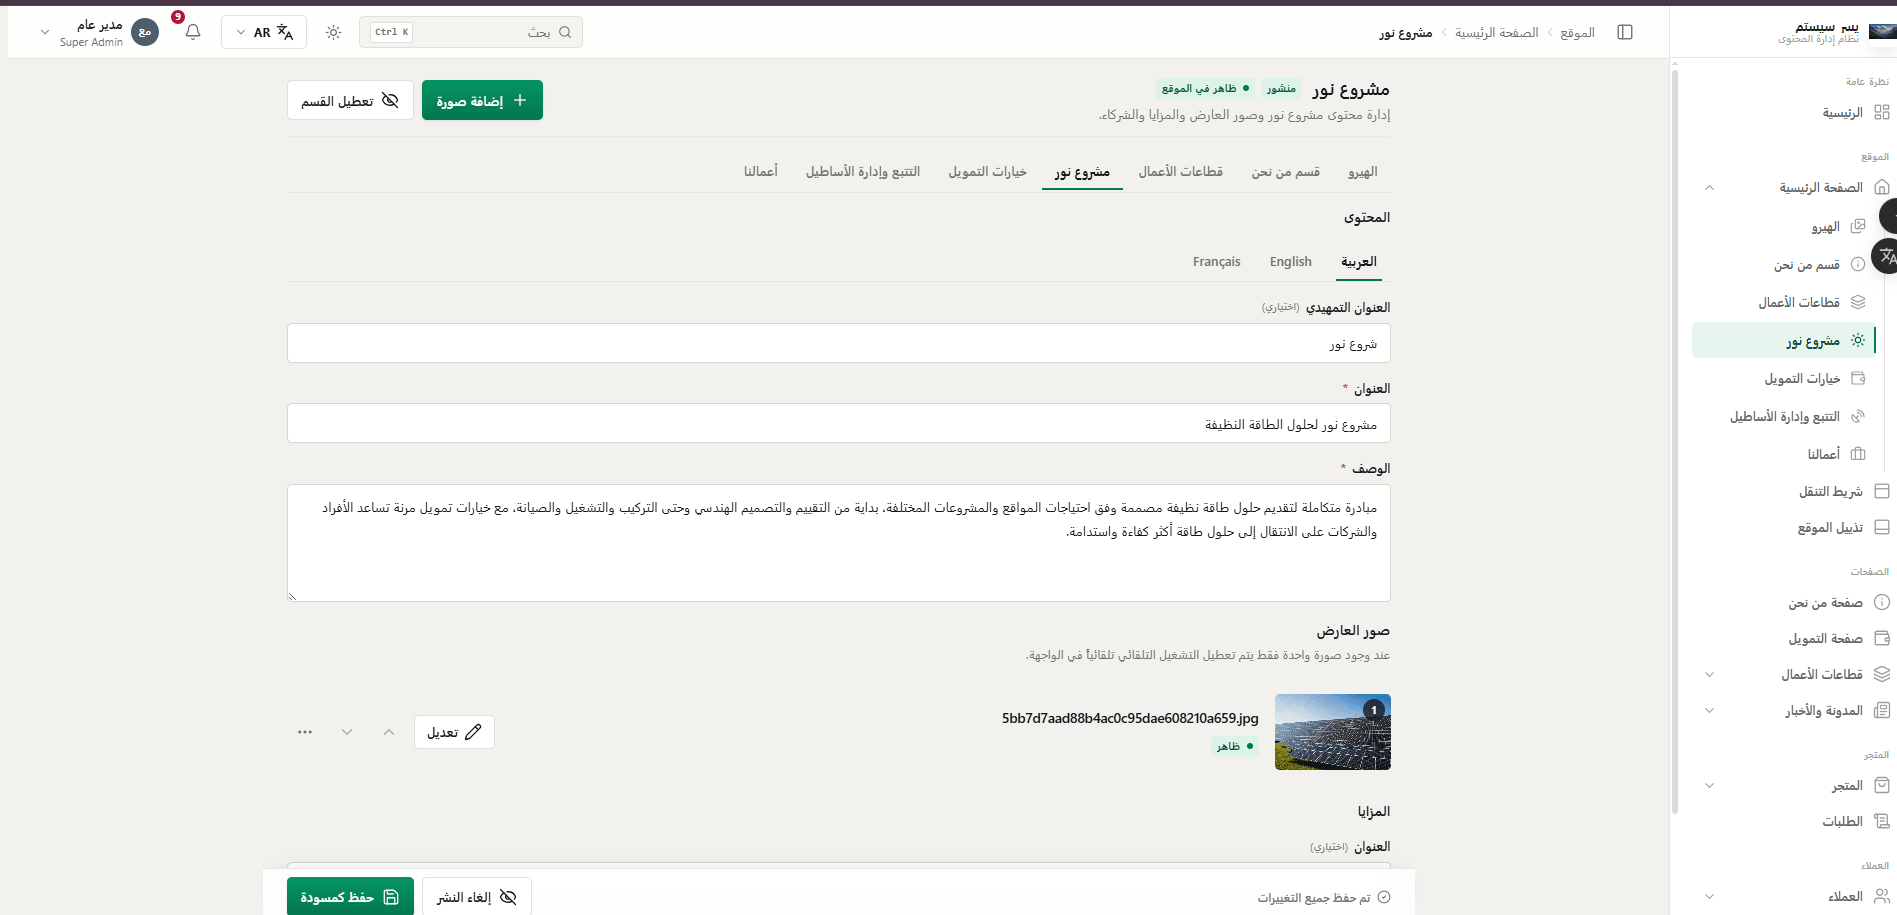
Task: Click خيارات التمويل wallet icon in sidebar
Action: point(1858,379)
